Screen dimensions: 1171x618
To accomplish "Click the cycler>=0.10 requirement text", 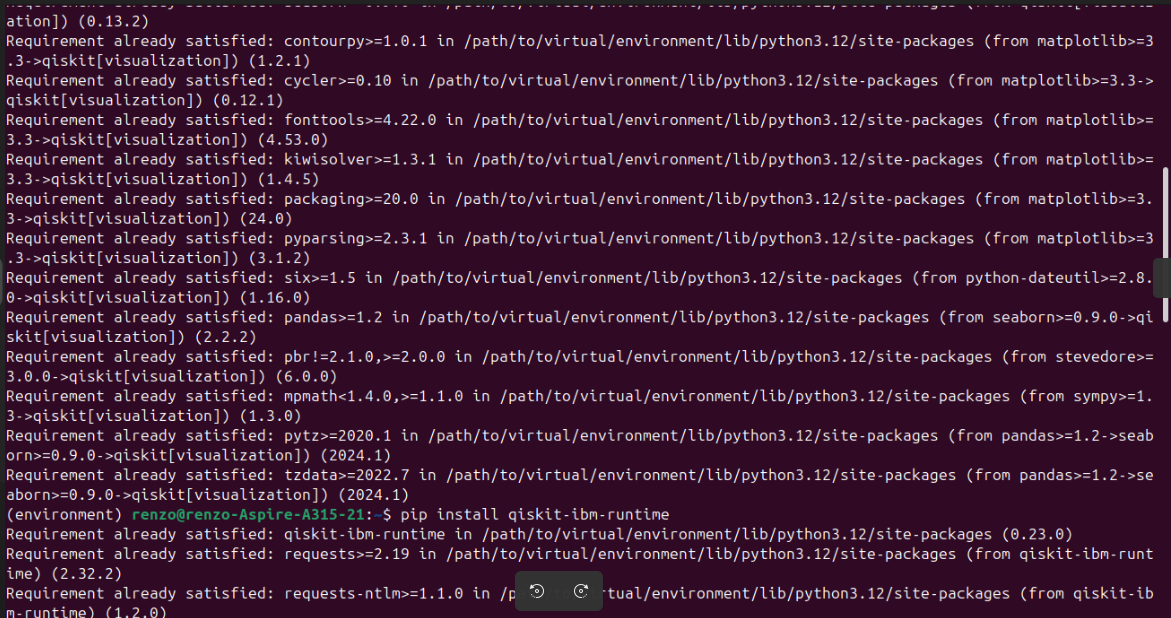I will (338, 81).
